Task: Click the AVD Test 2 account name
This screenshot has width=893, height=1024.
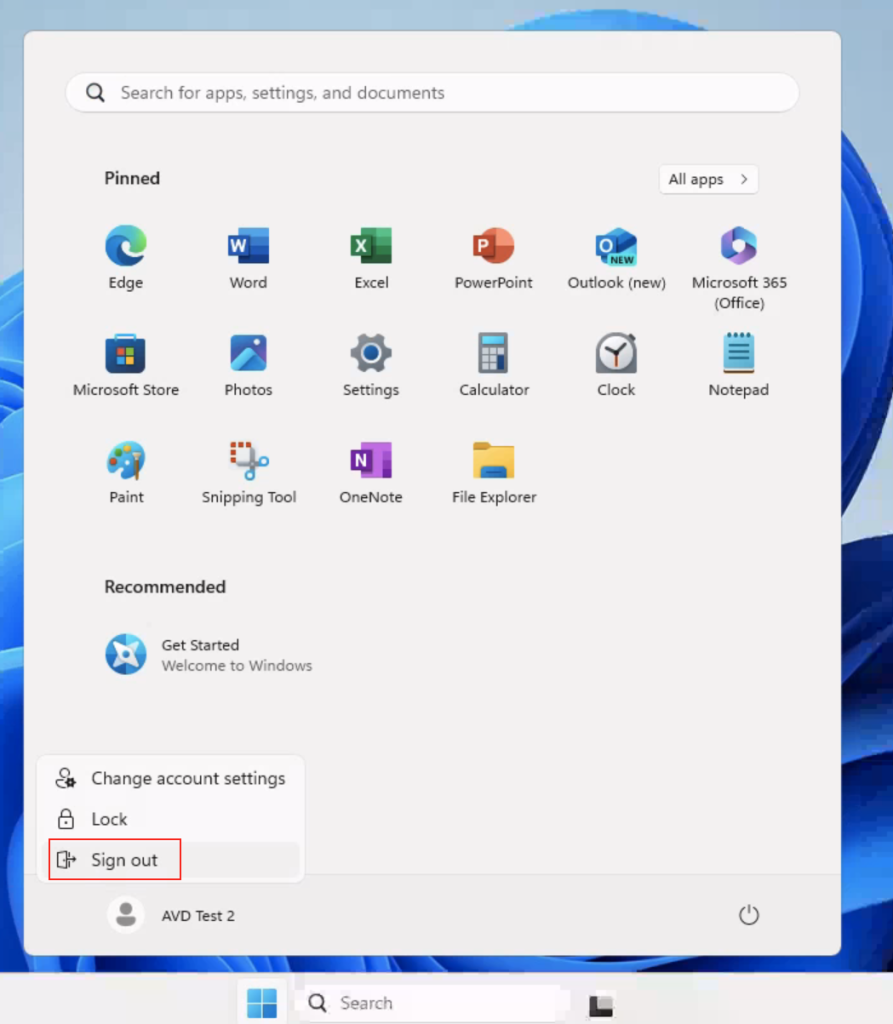Action: pos(198,916)
